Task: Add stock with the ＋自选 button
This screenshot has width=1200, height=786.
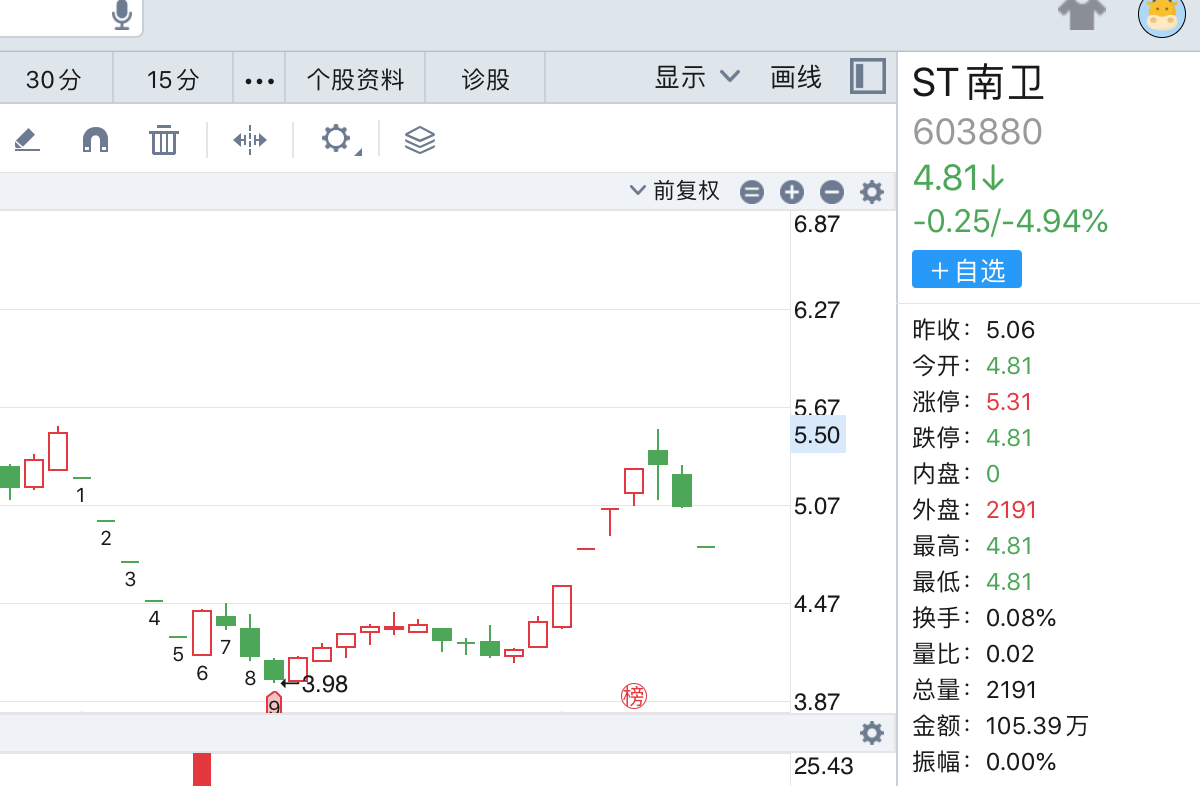Action: pyautogui.click(x=966, y=270)
